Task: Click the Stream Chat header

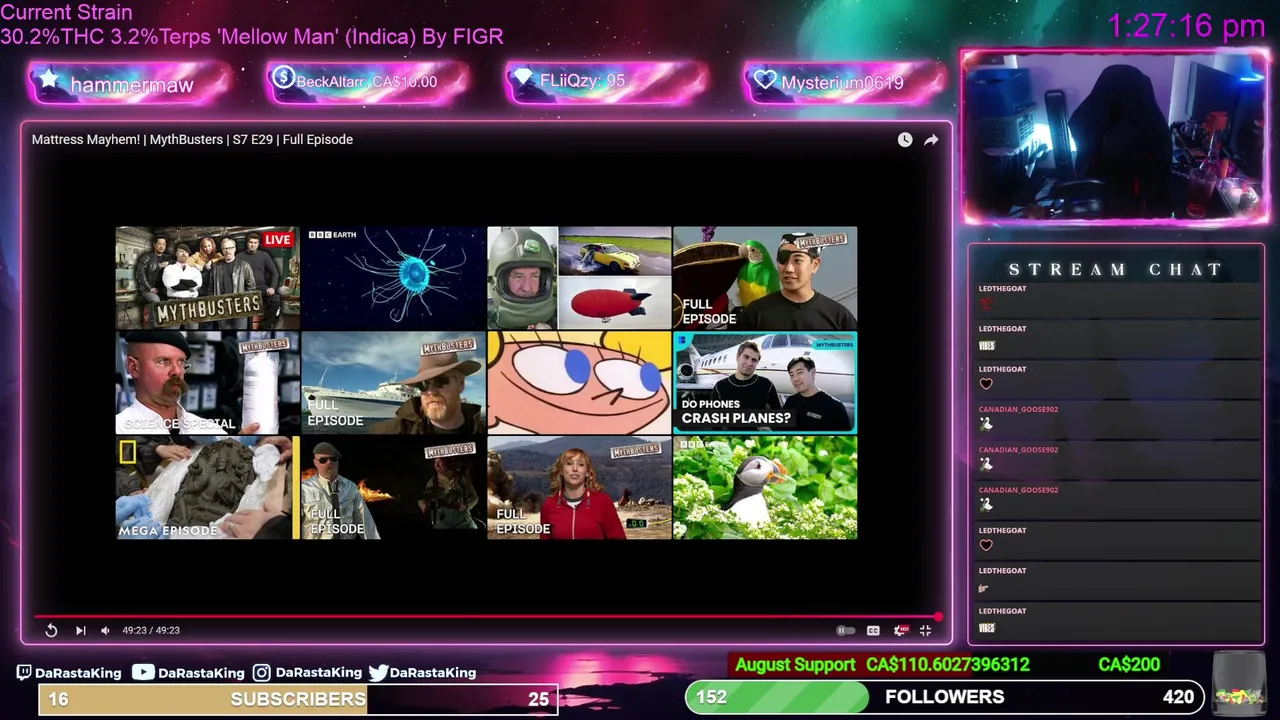Action: [1115, 269]
